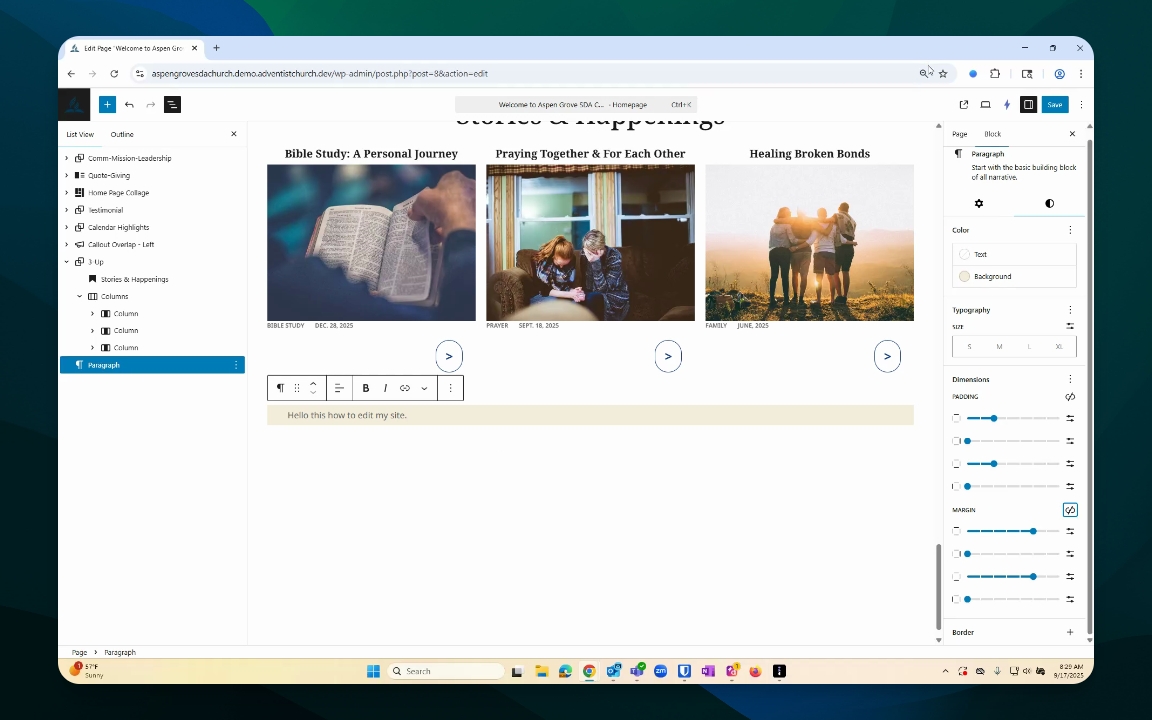Open more rich text options dropdown arrow
Screen dimensions: 1152x720
[424, 388]
